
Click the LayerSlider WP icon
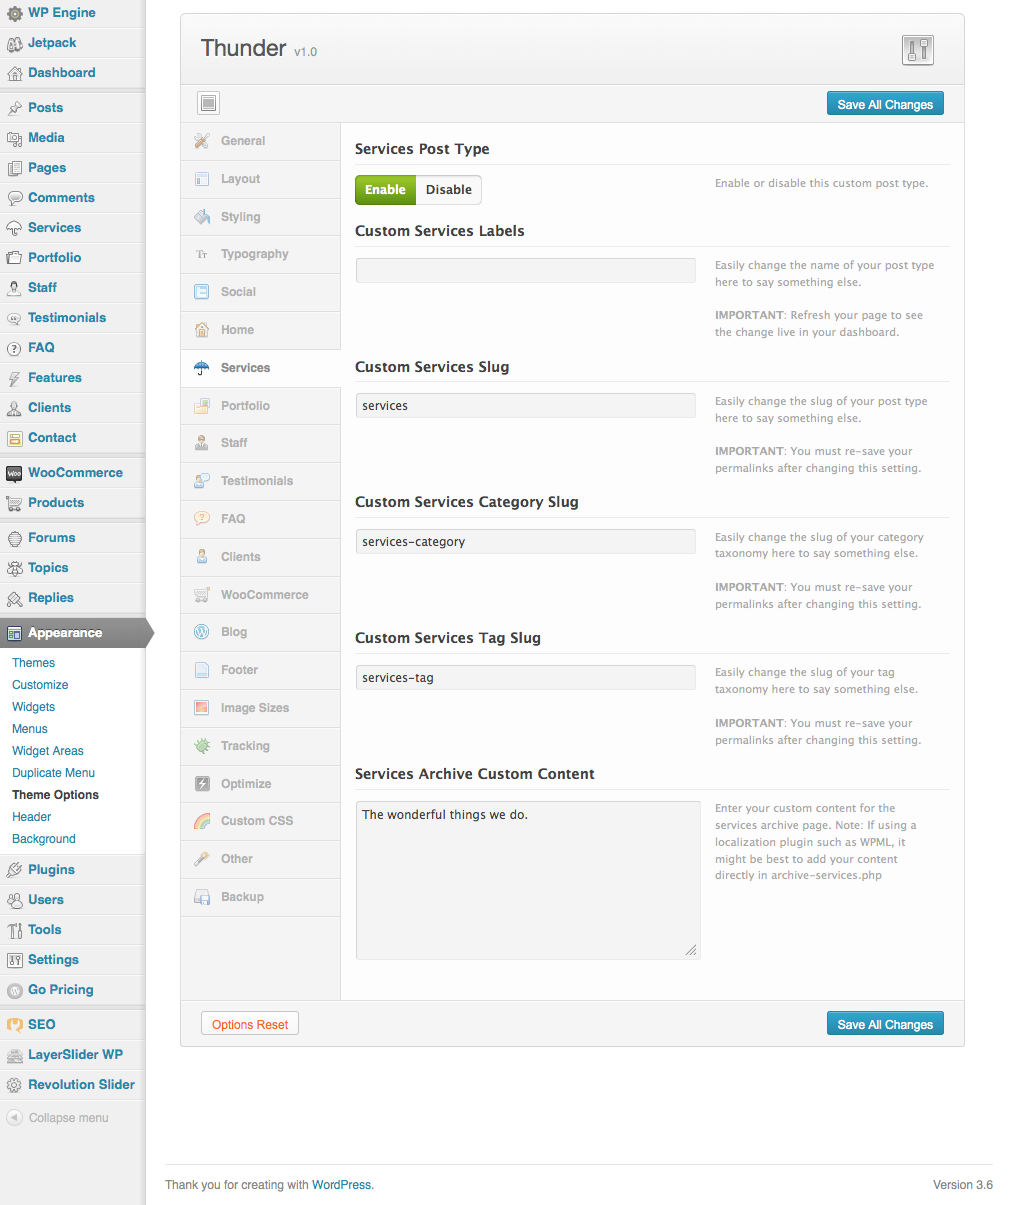[14, 1055]
